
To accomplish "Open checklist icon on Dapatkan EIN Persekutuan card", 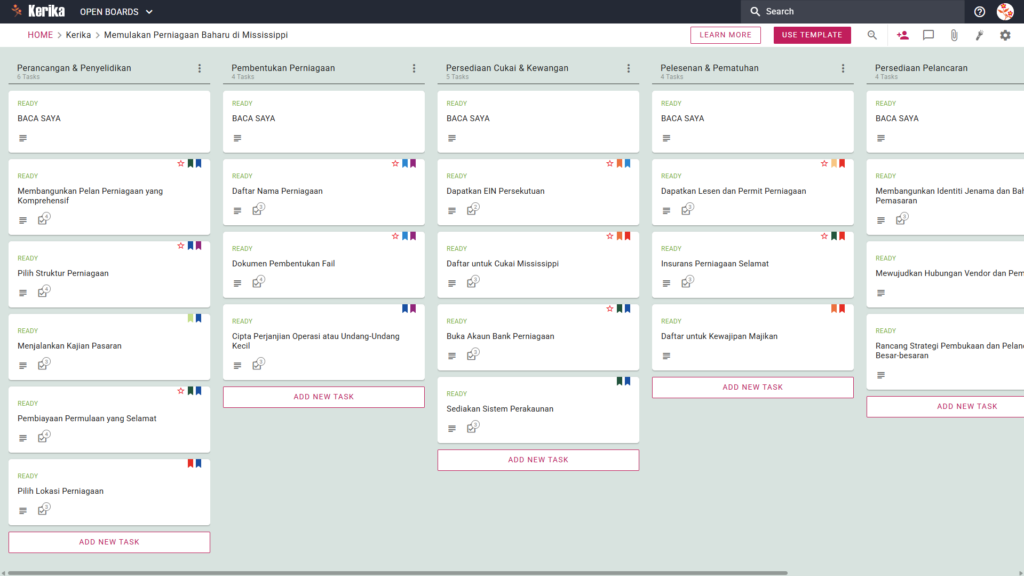I will [472, 210].
